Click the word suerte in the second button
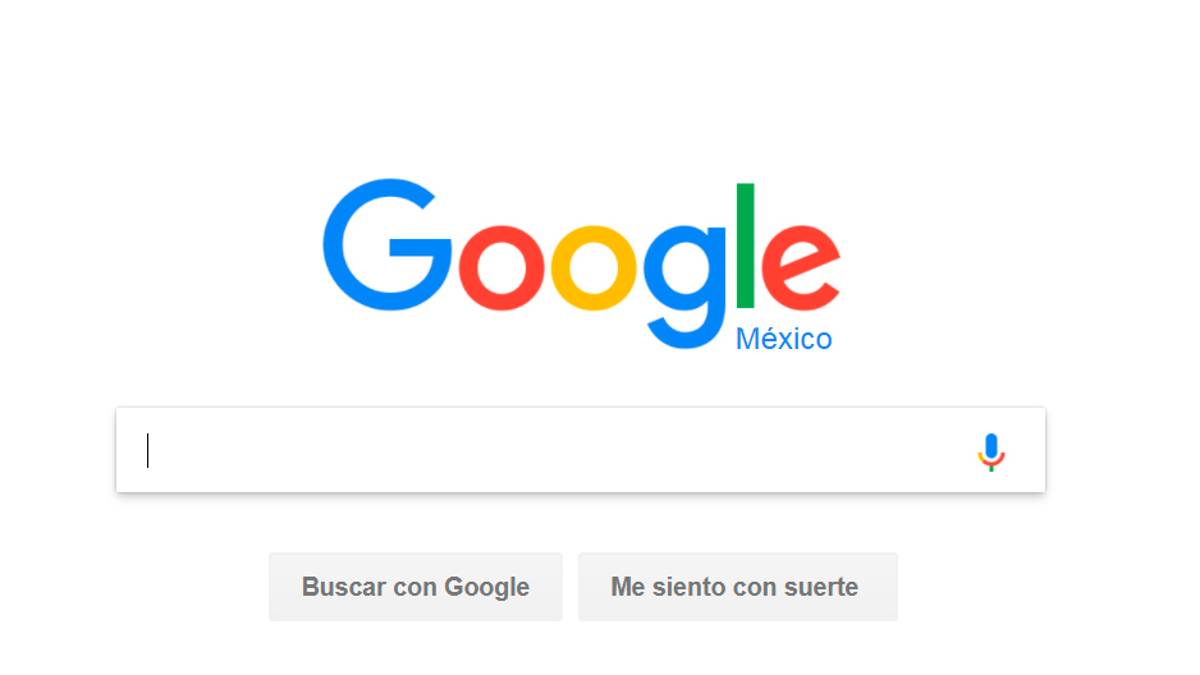 (822, 588)
